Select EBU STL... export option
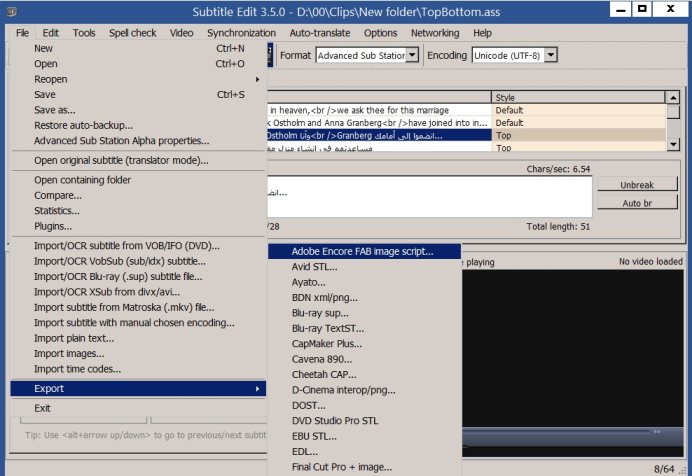Screen dimensions: 692x476 point(365,436)
